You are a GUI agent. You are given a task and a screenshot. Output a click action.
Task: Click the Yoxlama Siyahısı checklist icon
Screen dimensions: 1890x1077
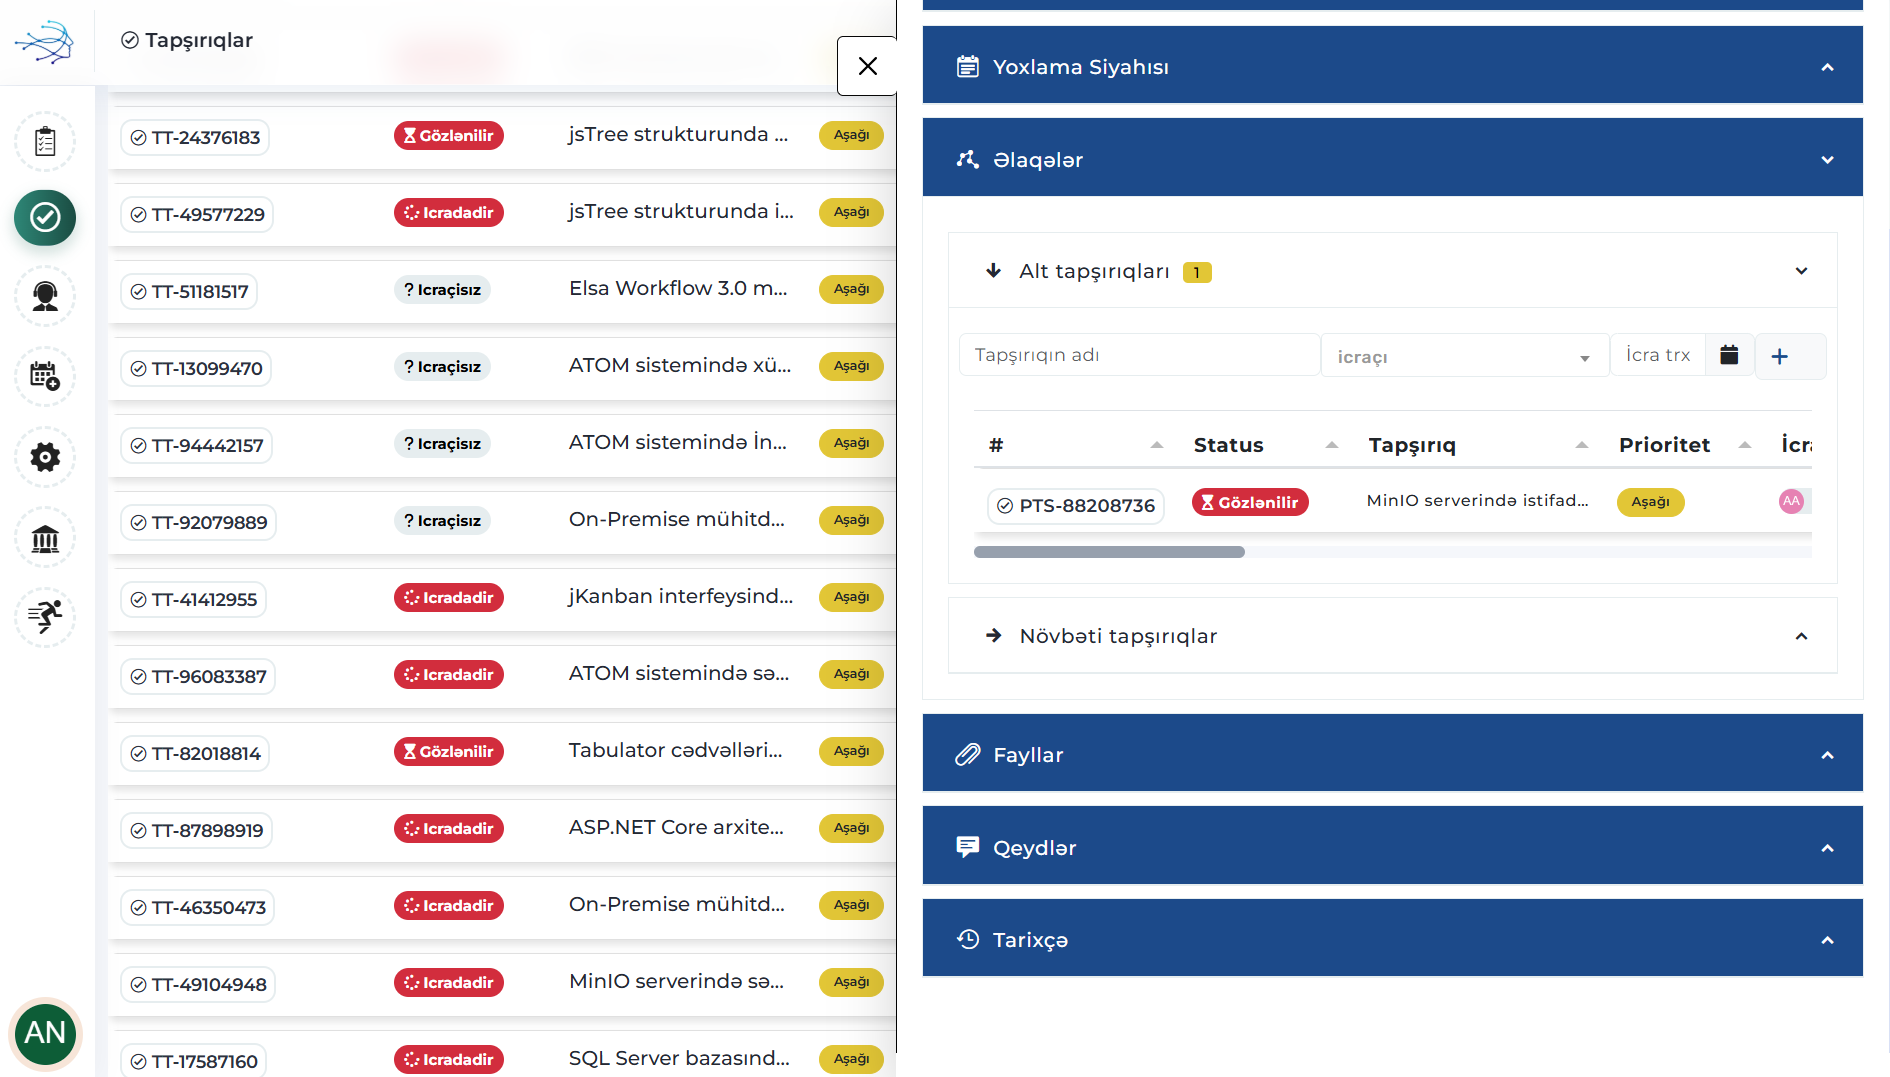(x=967, y=67)
